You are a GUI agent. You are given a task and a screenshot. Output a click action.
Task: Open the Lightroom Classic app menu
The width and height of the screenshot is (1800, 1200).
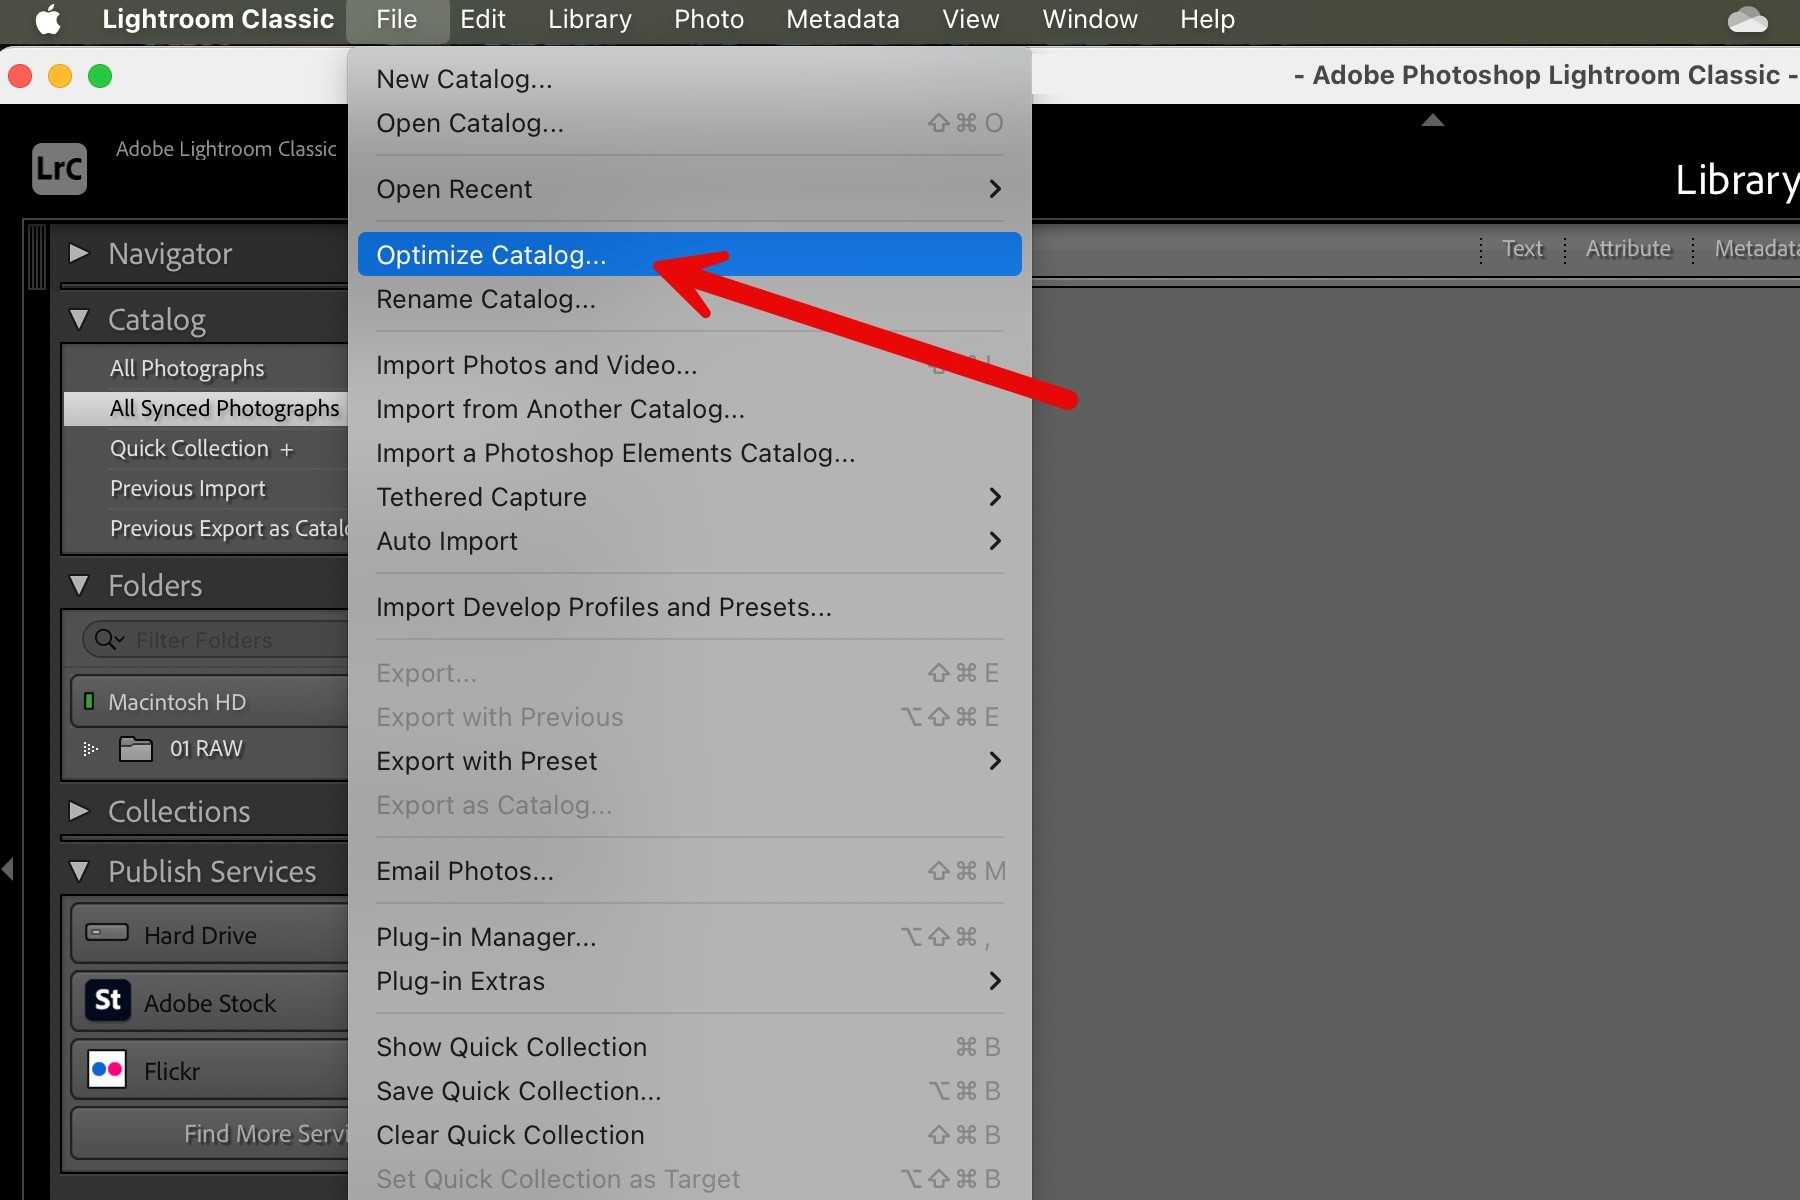[x=218, y=19]
